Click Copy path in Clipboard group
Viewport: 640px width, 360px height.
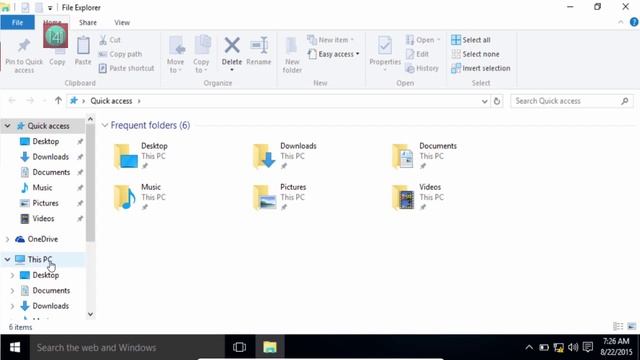click(120, 54)
